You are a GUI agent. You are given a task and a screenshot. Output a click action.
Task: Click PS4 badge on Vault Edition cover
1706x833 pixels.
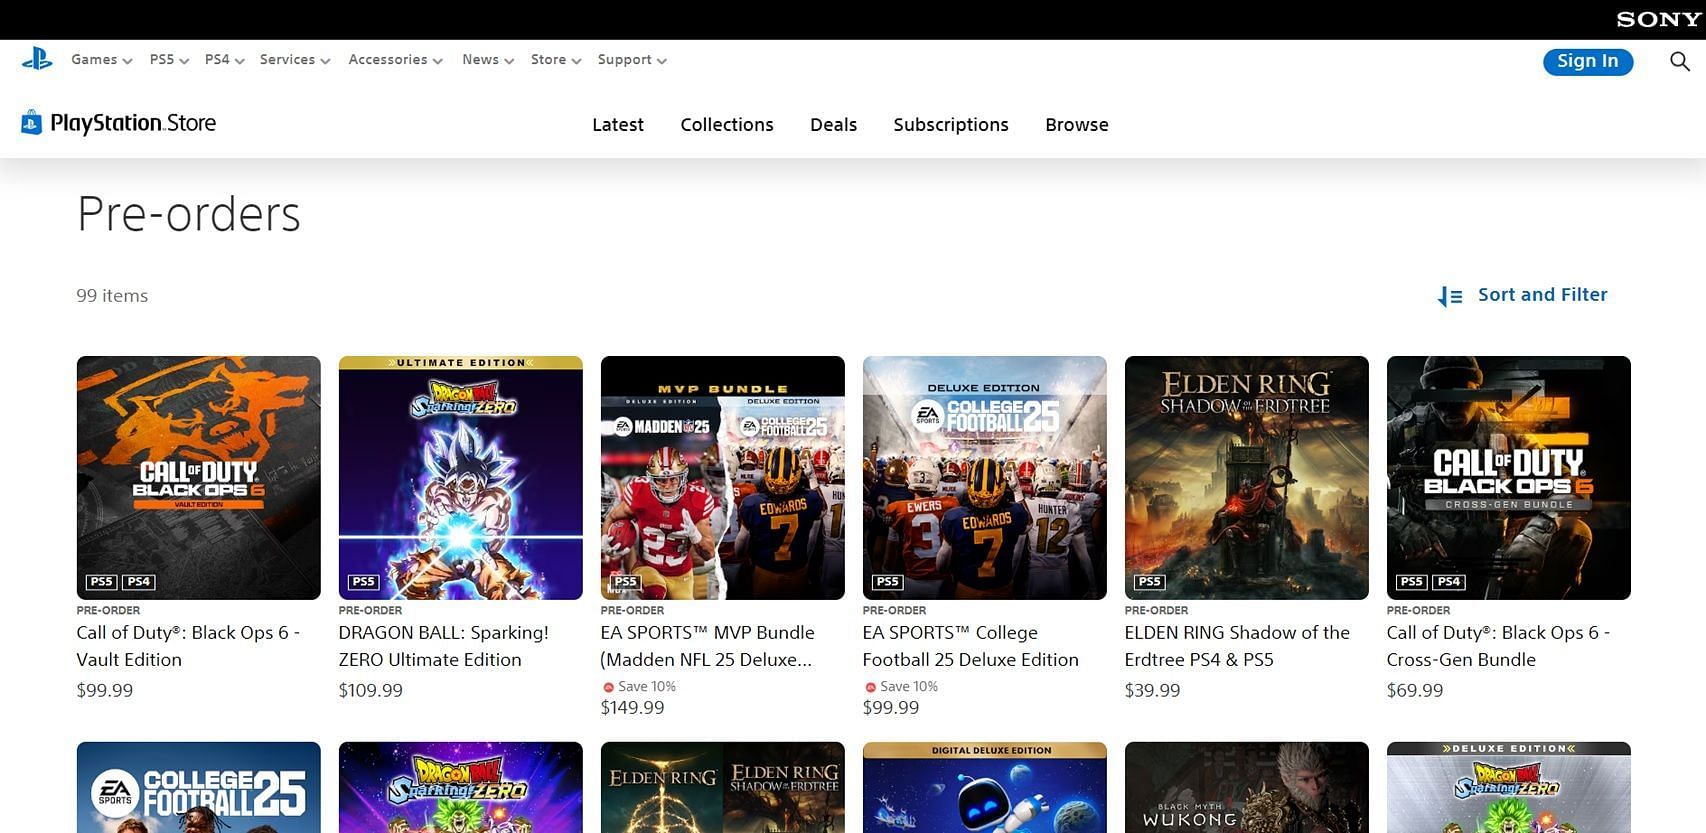coord(138,582)
